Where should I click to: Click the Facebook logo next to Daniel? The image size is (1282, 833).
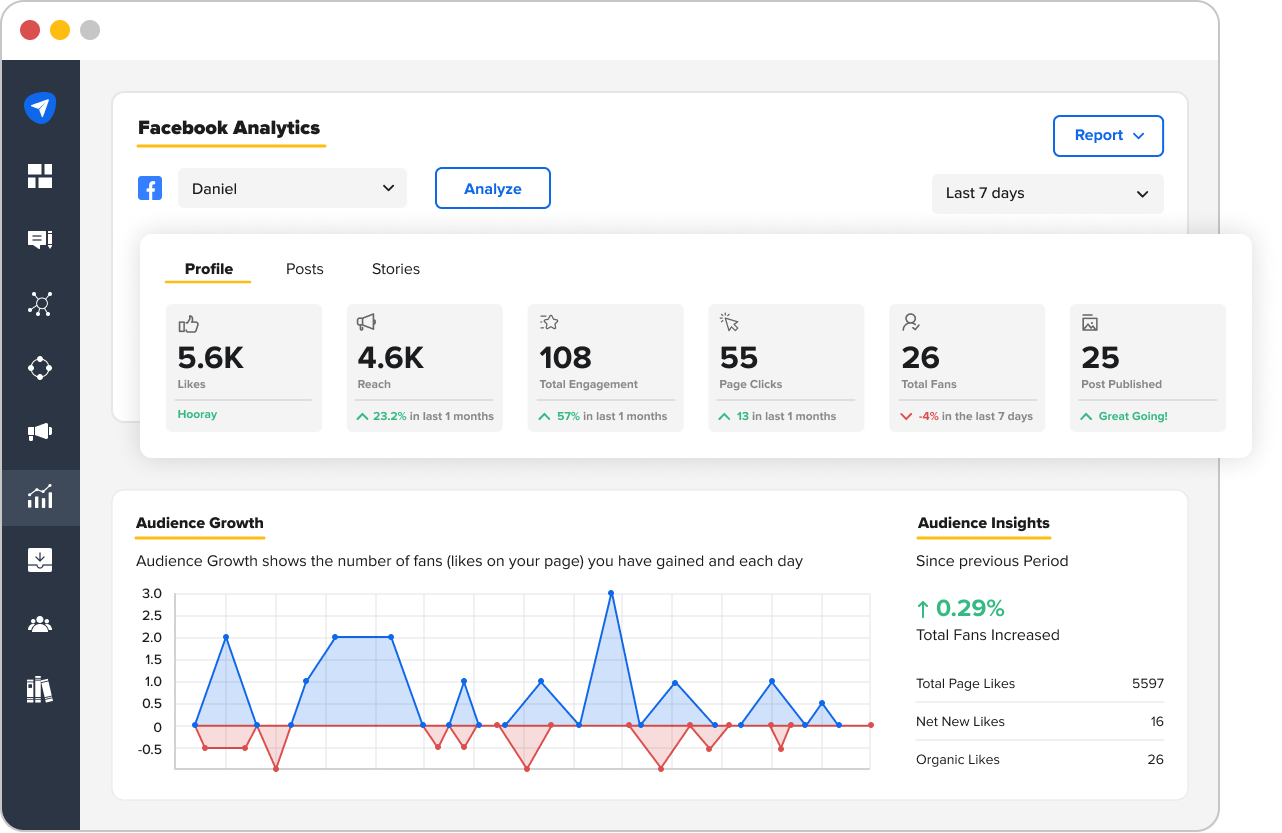(150, 188)
